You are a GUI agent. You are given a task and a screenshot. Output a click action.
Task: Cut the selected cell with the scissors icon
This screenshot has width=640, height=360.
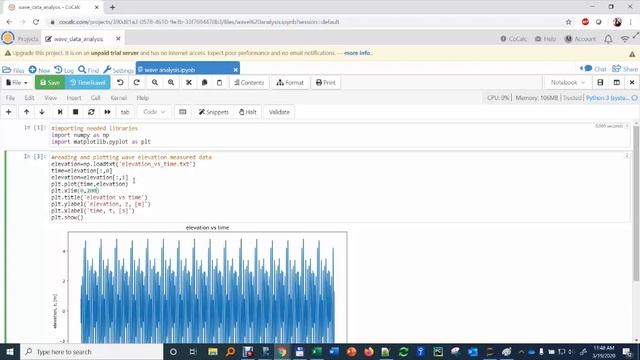pos(189,82)
